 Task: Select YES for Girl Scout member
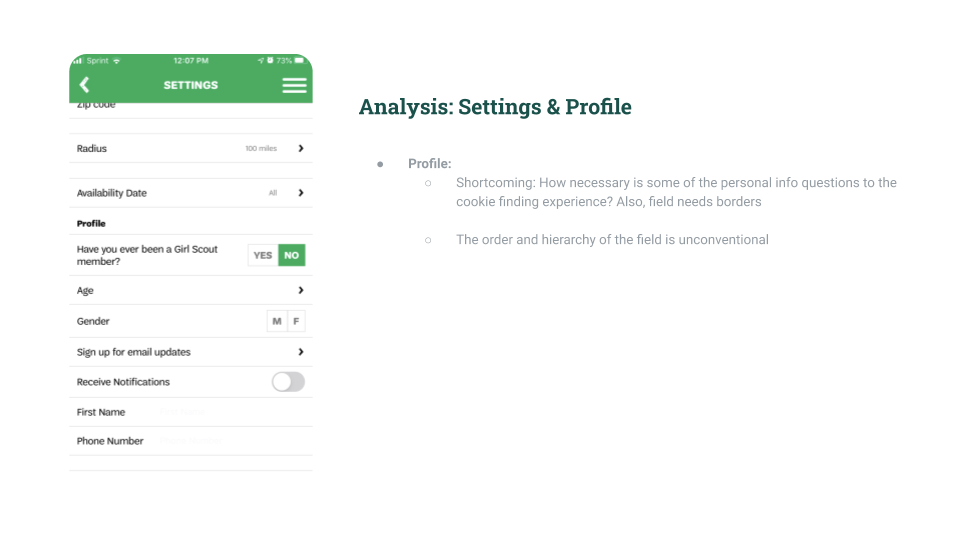tap(263, 255)
